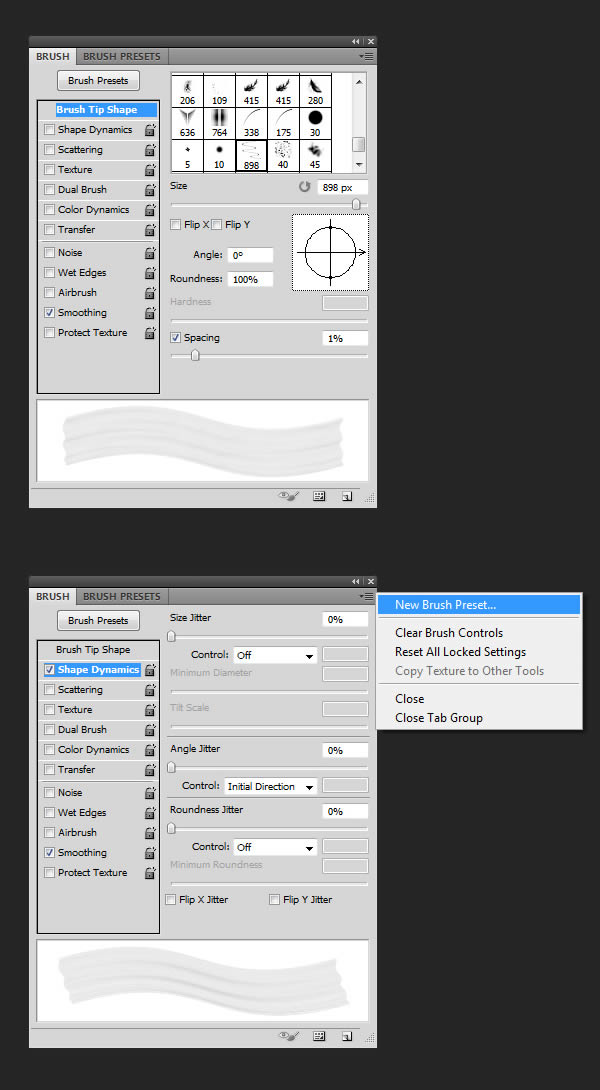
Task: Uncheck the Spacing checkbox
Action: (x=176, y=338)
